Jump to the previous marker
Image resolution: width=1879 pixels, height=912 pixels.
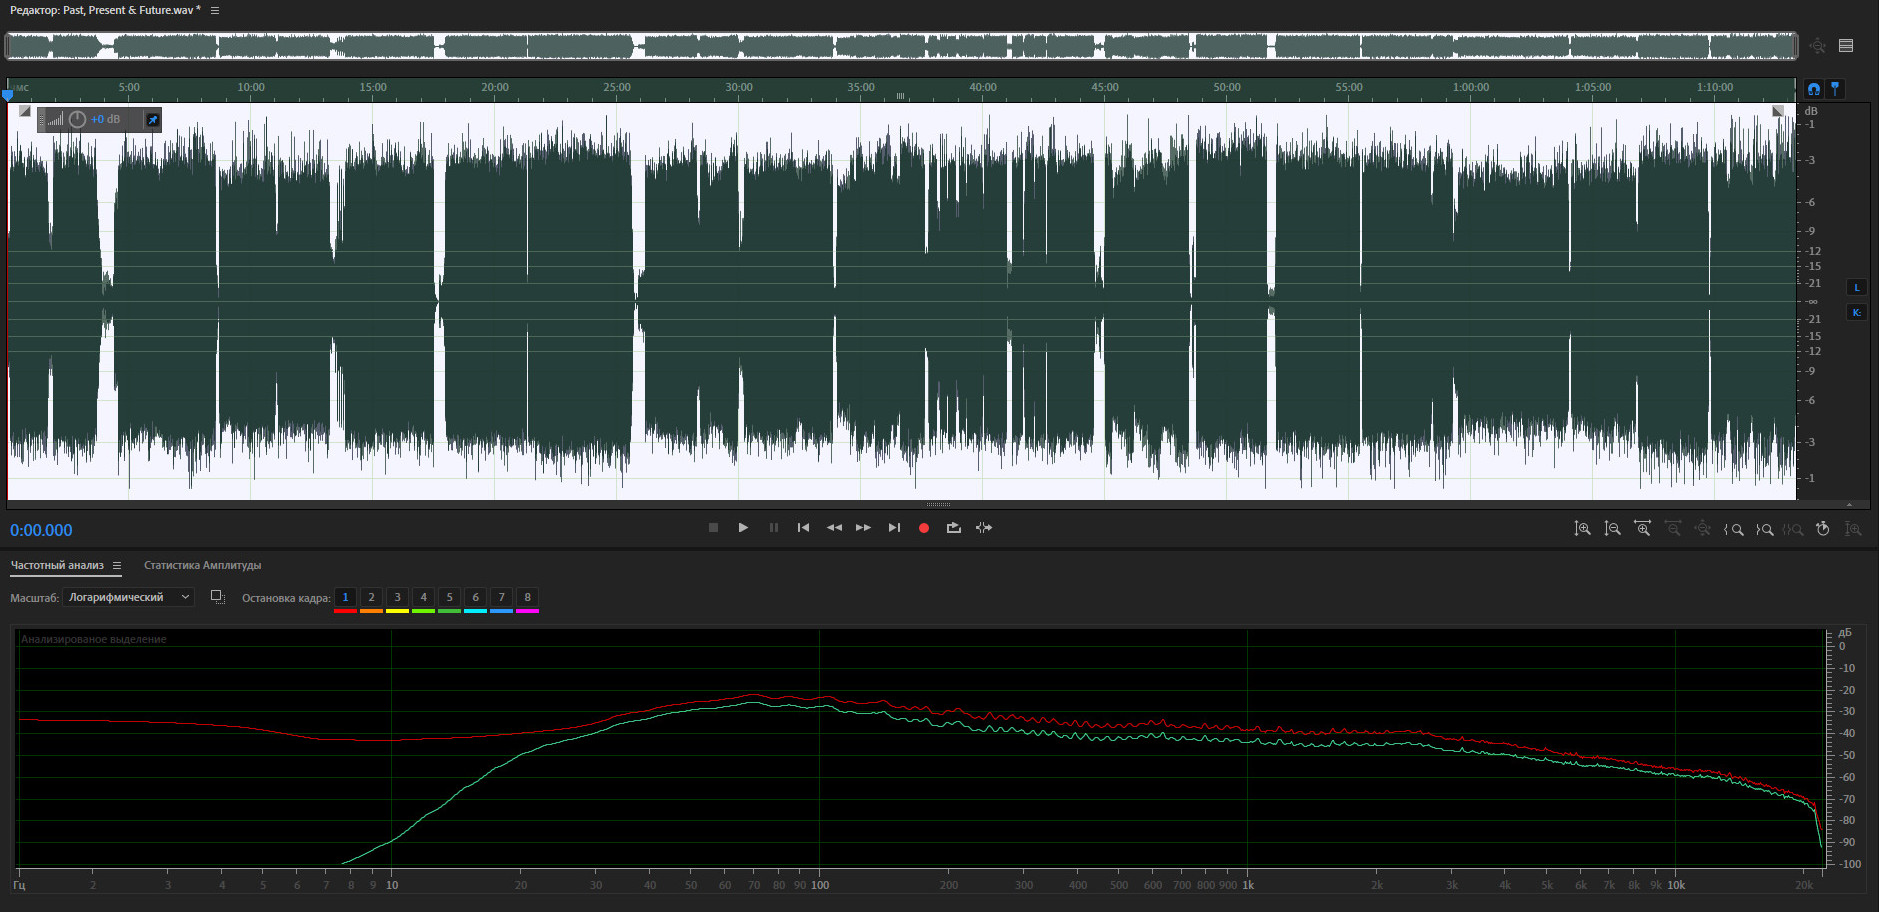point(803,528)
